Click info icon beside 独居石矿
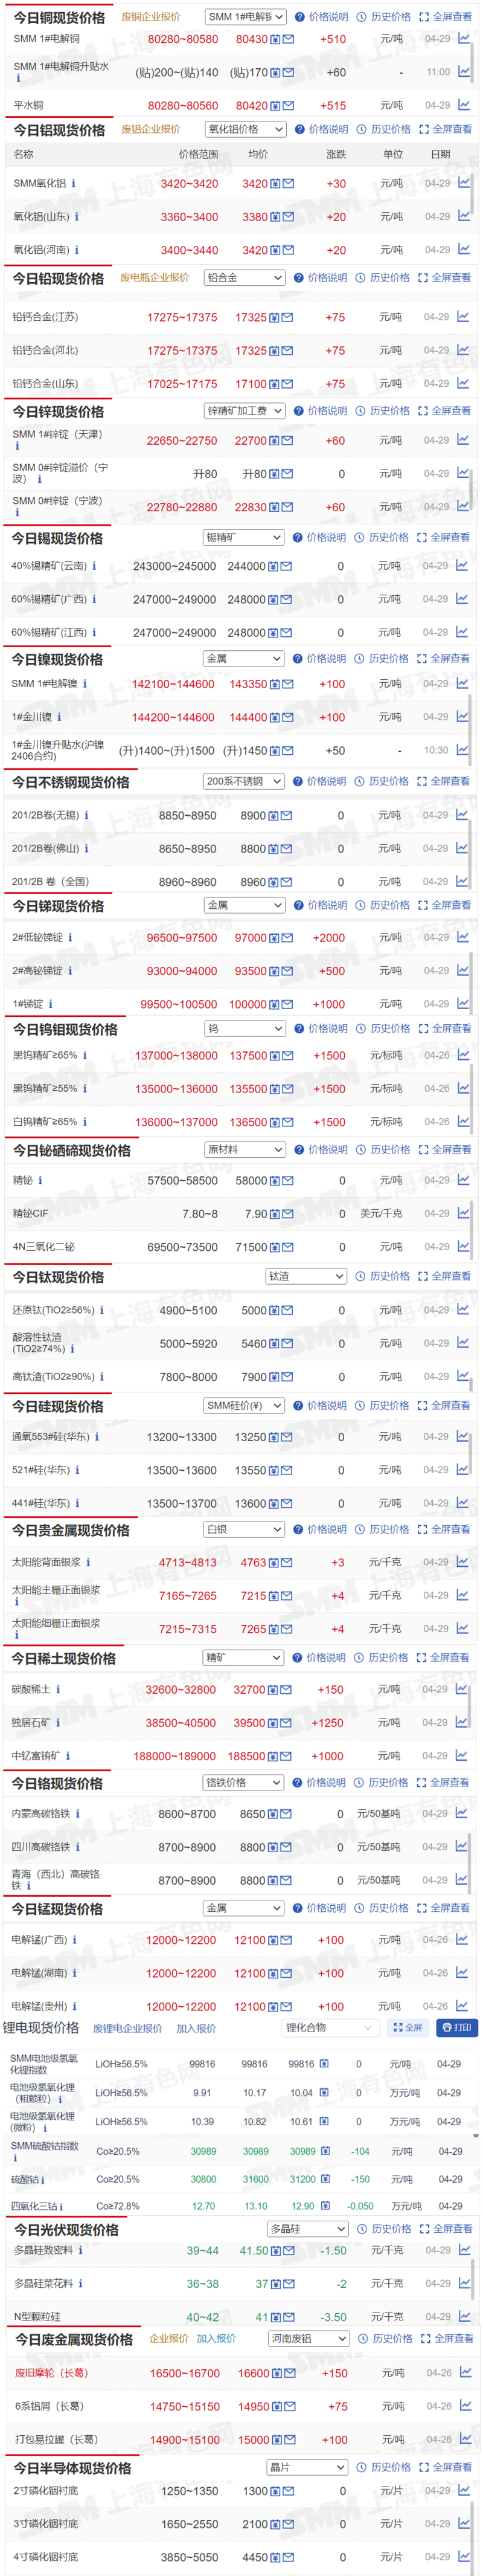This screenshot has height=2576, width=483. 57,1723
